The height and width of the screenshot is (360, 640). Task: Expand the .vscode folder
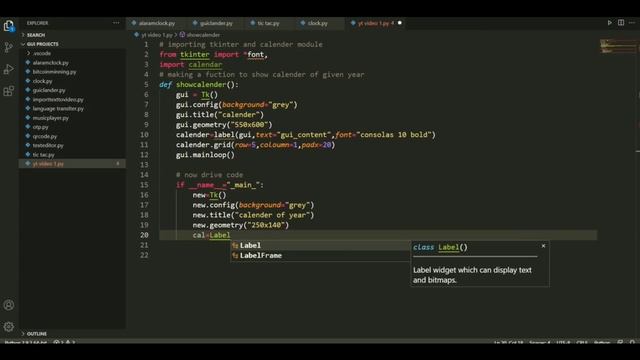pyautogui.click(x=42, y=53)
